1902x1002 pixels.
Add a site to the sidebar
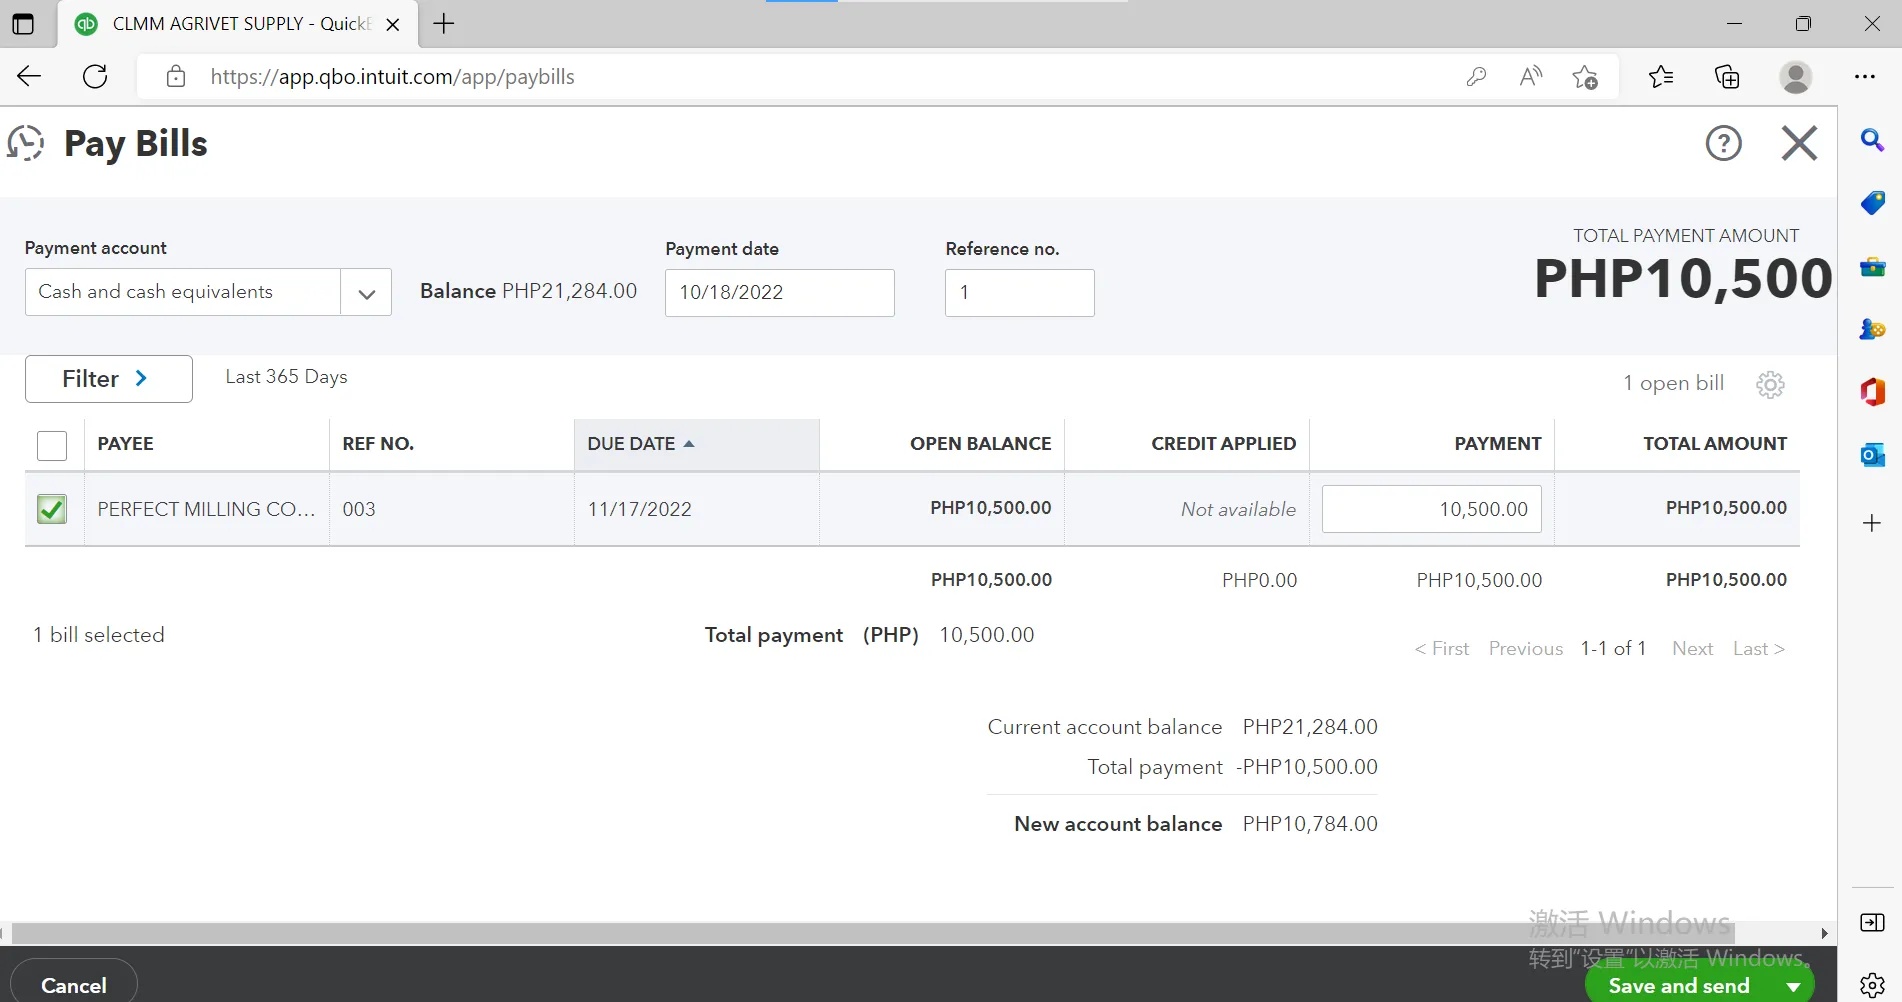pyautogui.click(x=1872, y=523)
